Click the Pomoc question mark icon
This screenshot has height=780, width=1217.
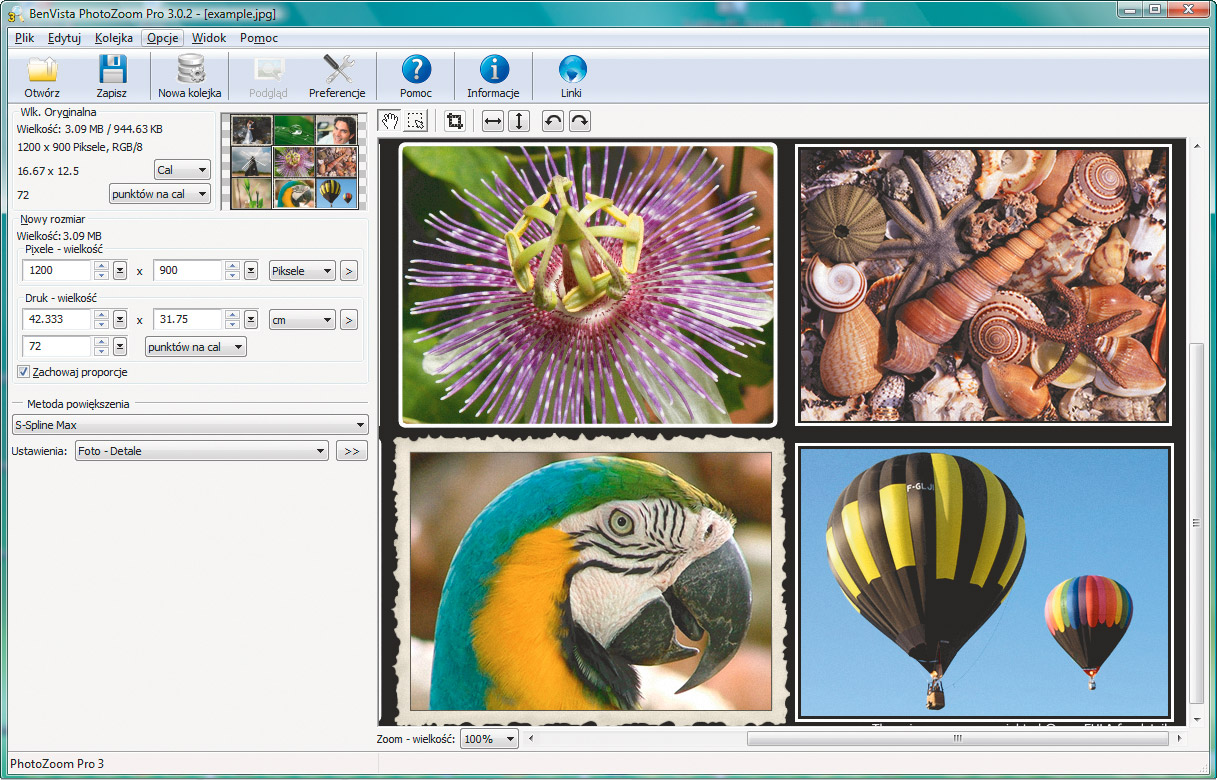tap(416, 70)
